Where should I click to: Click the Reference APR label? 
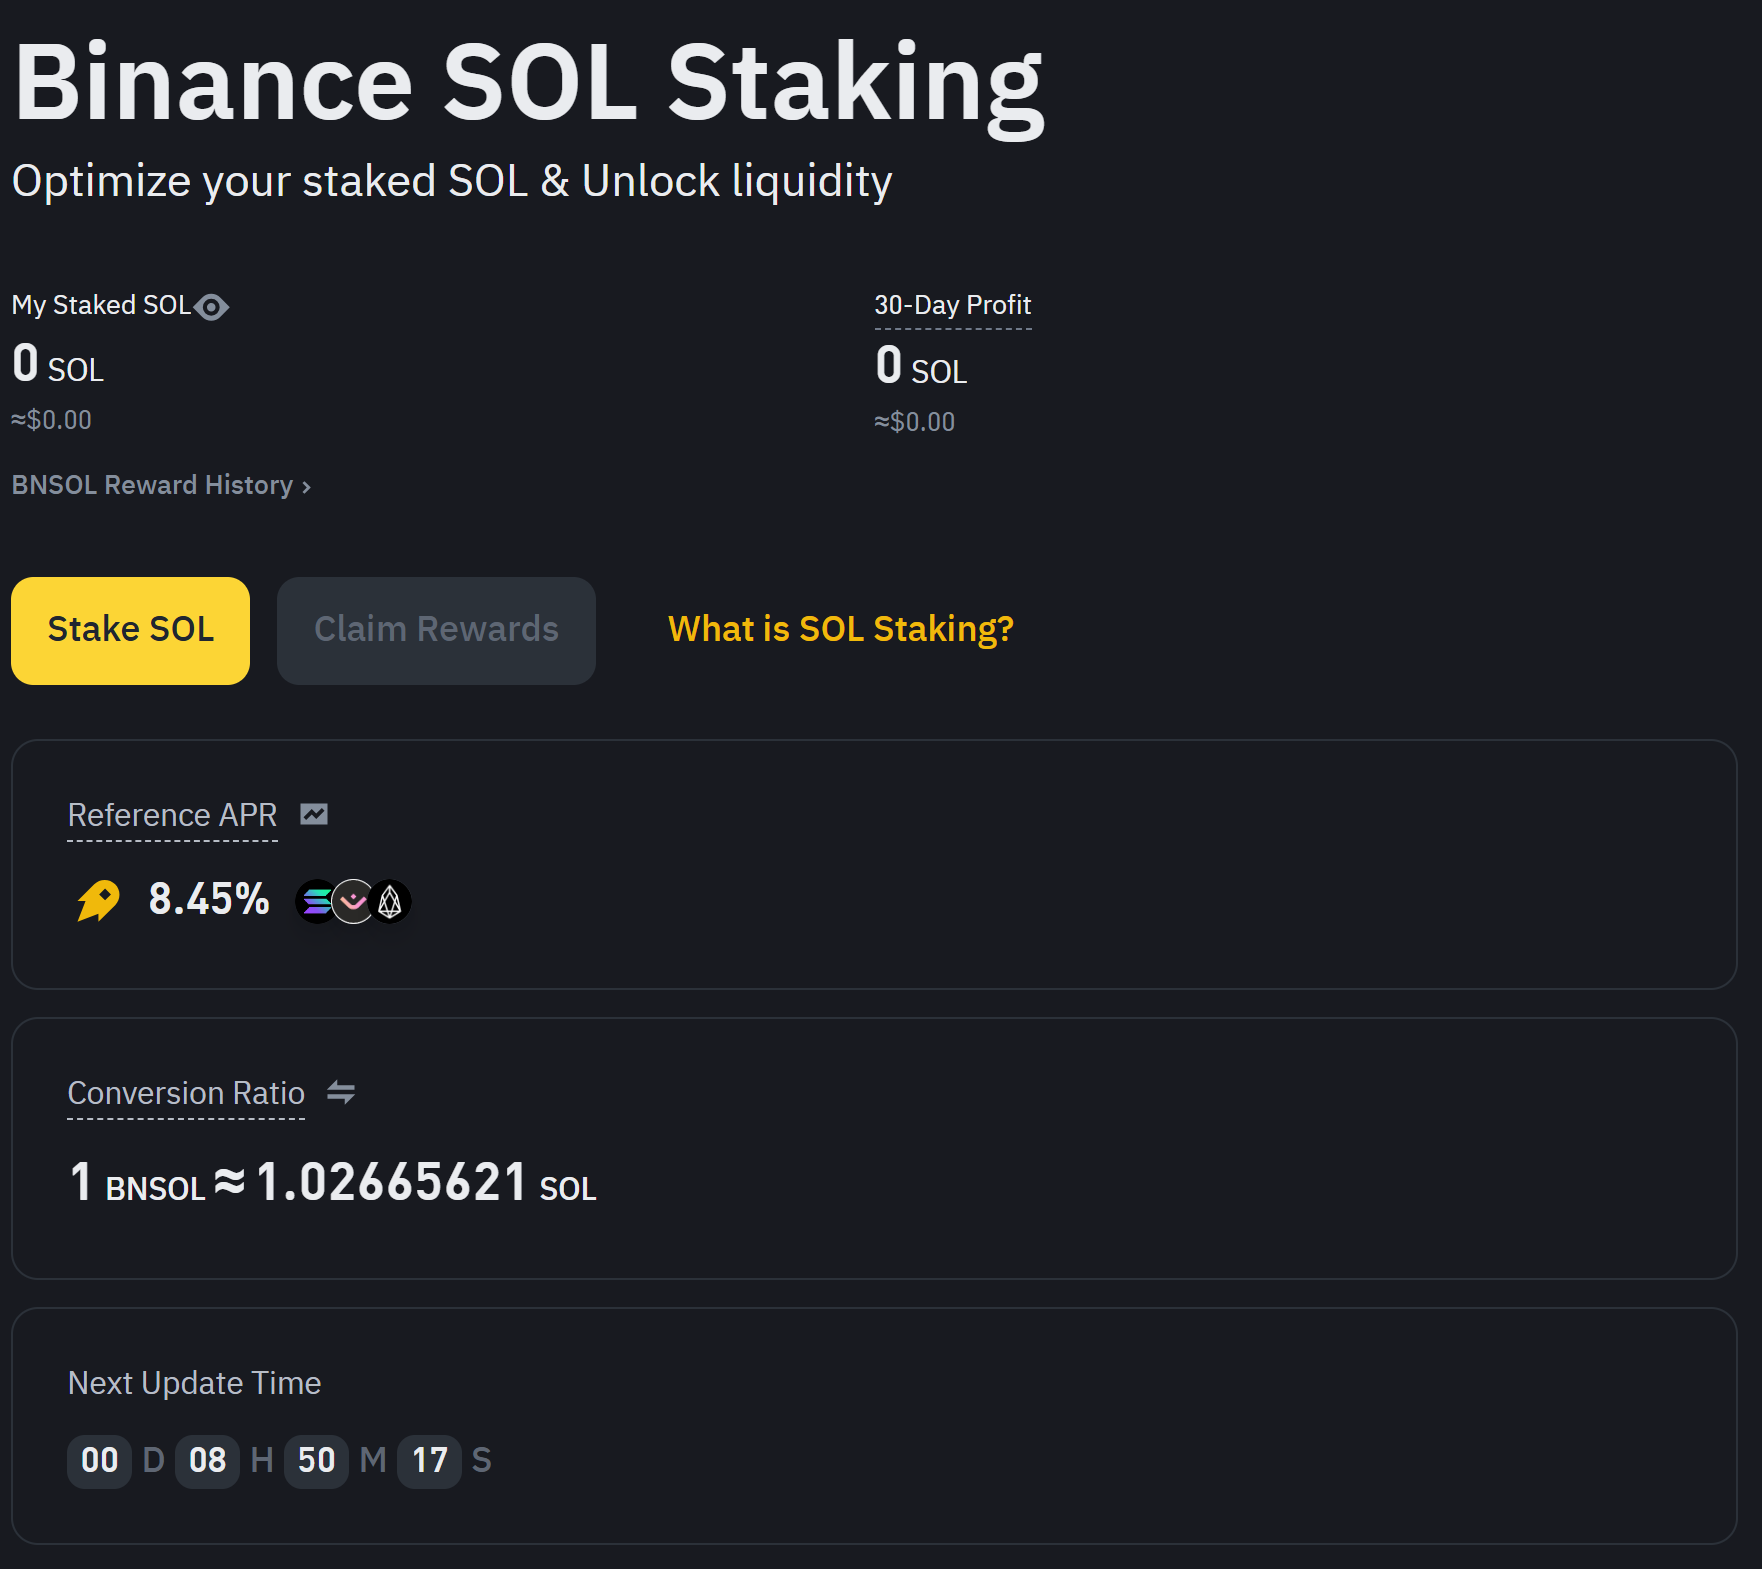pyautogui.click(x=172, y=815)
